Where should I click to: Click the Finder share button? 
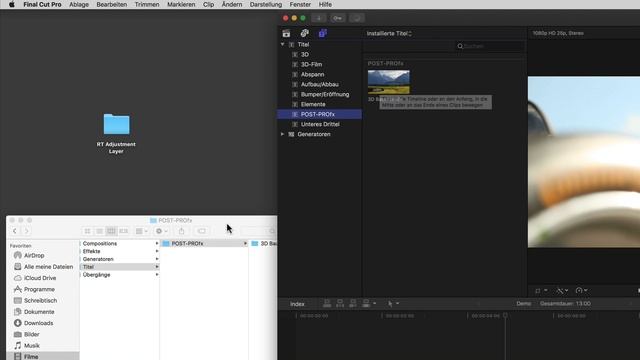[182, 231]
